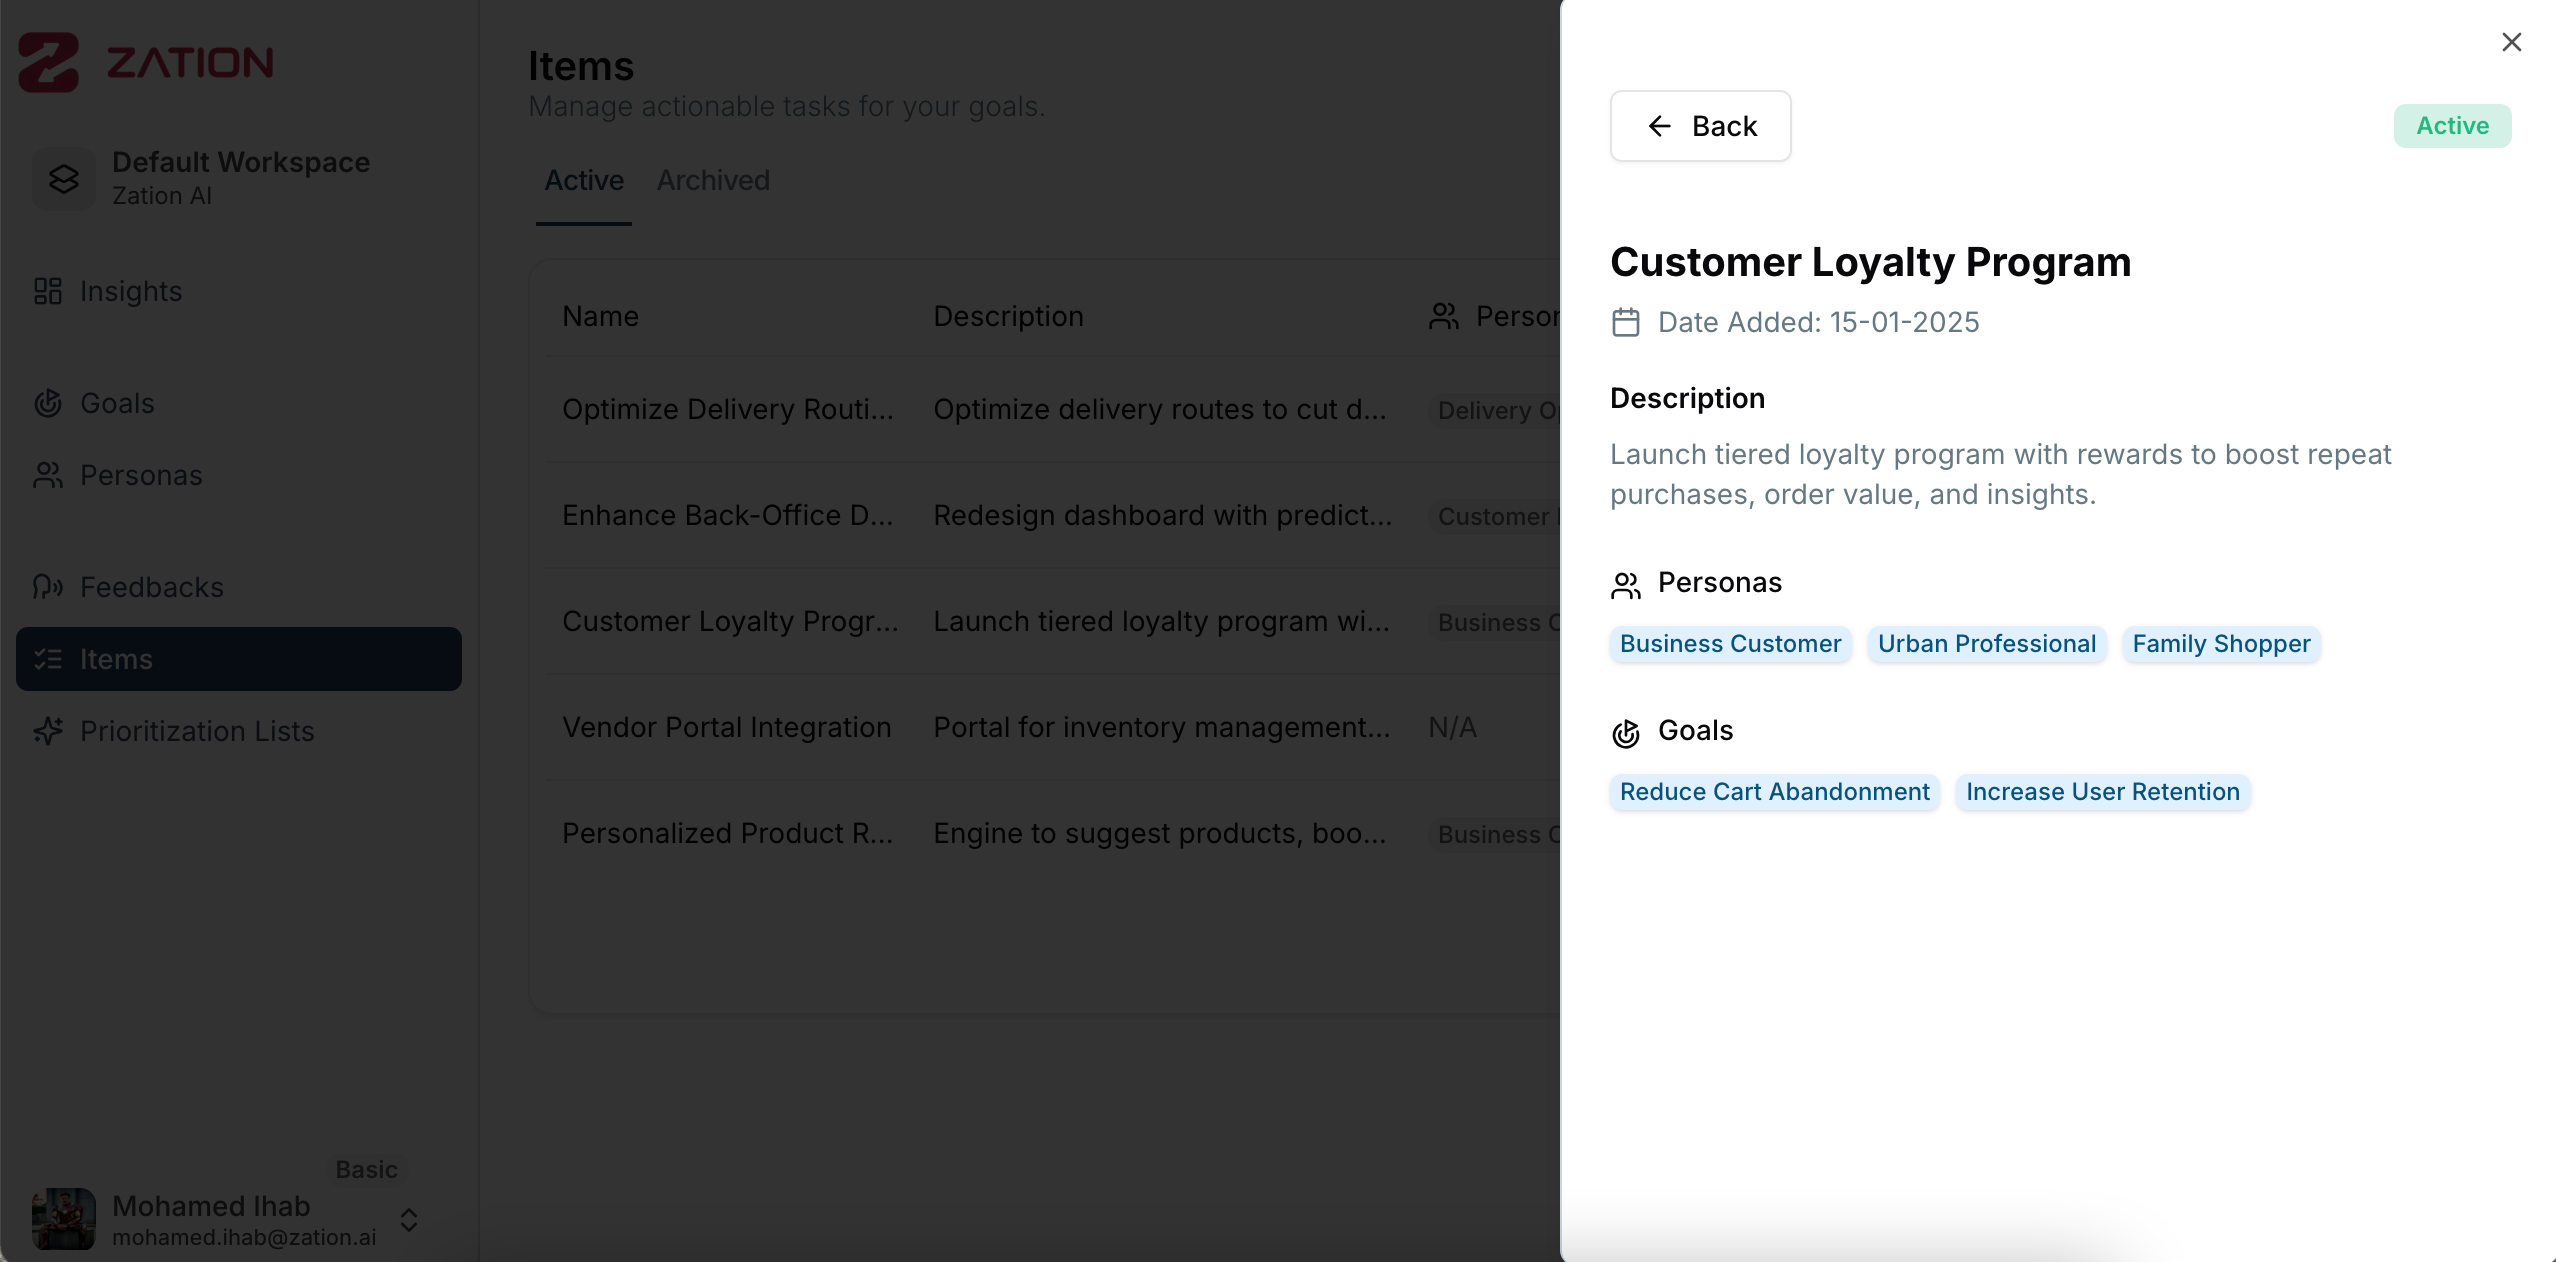Open the Reduce Cart Abandonment goal tag
The width and height of the screenshot is (2556, 1262).
tap(1774, 792)
